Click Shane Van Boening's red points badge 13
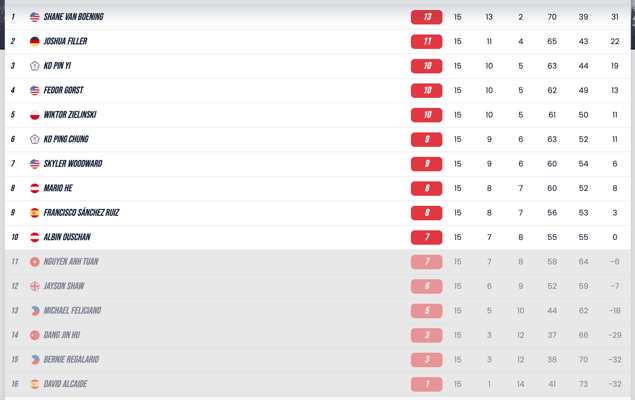635x400 pixels. click(427, 17)
